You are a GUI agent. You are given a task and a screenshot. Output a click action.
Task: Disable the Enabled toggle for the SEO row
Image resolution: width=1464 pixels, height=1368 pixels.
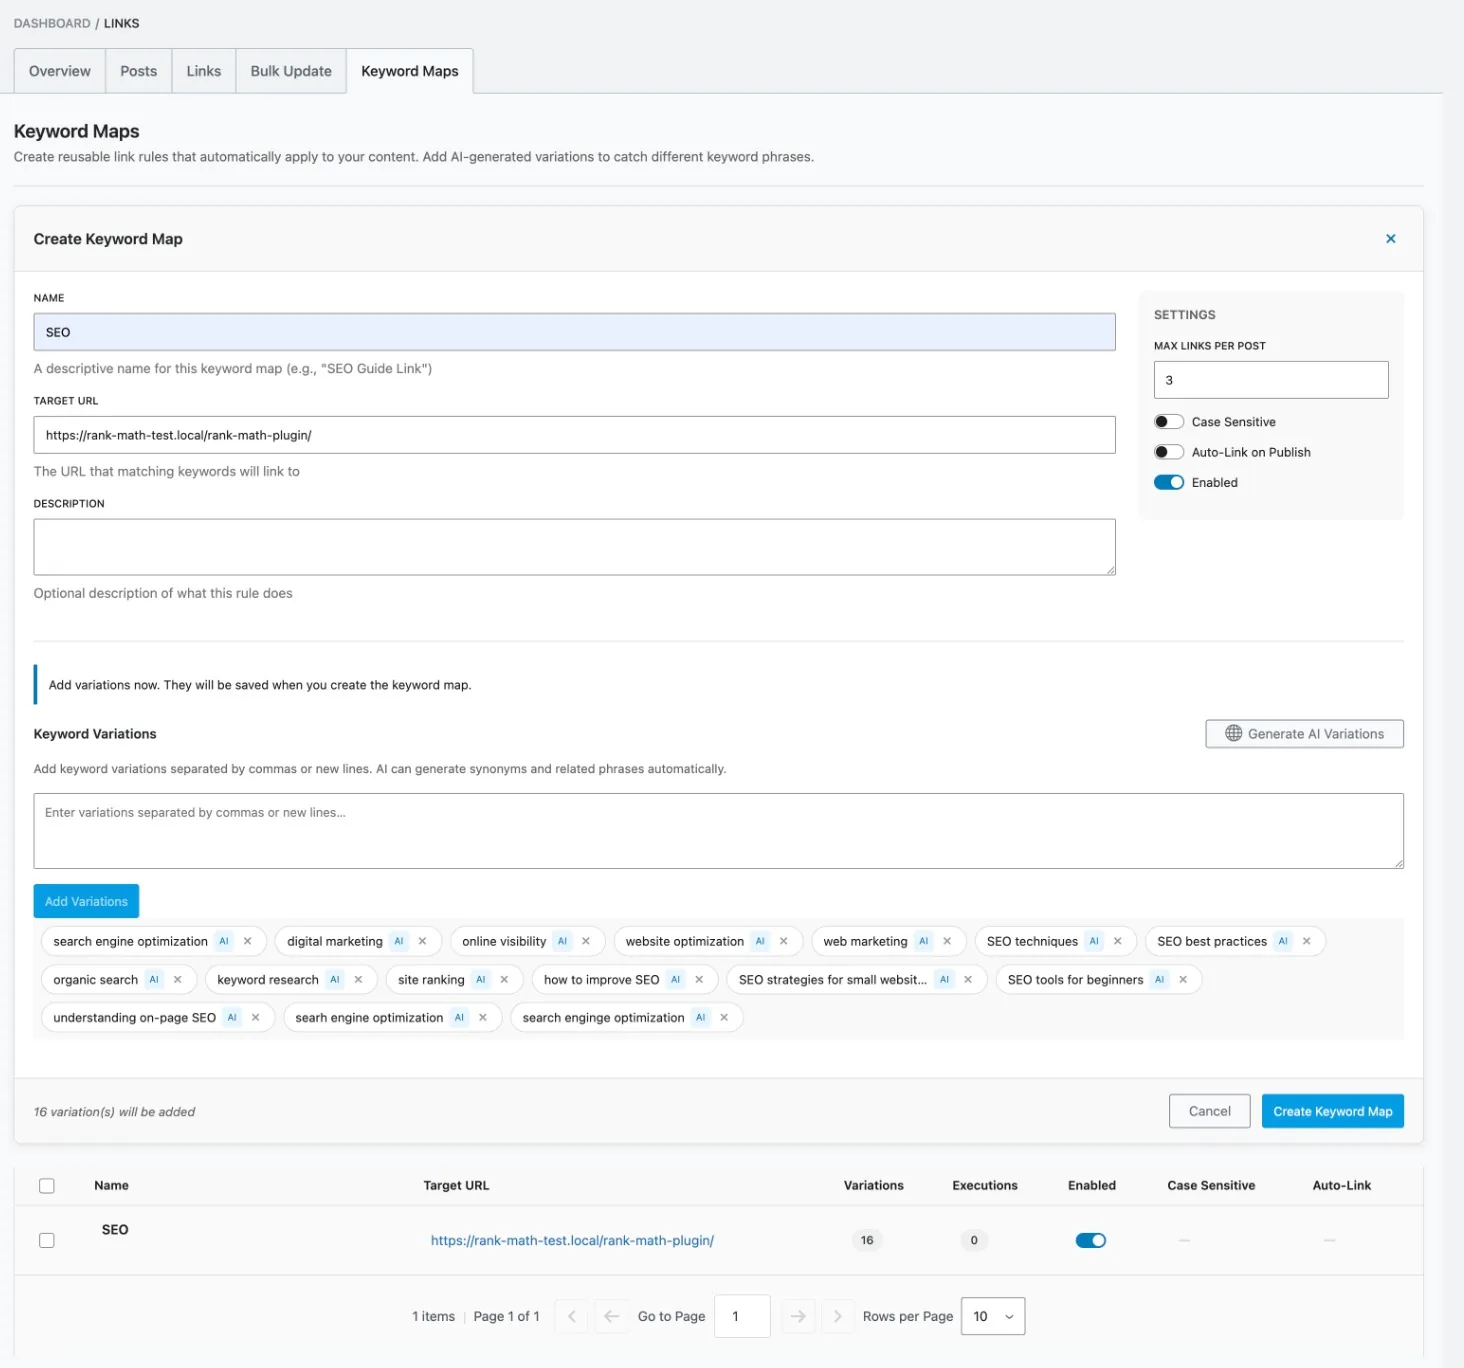[1091, 1240]
